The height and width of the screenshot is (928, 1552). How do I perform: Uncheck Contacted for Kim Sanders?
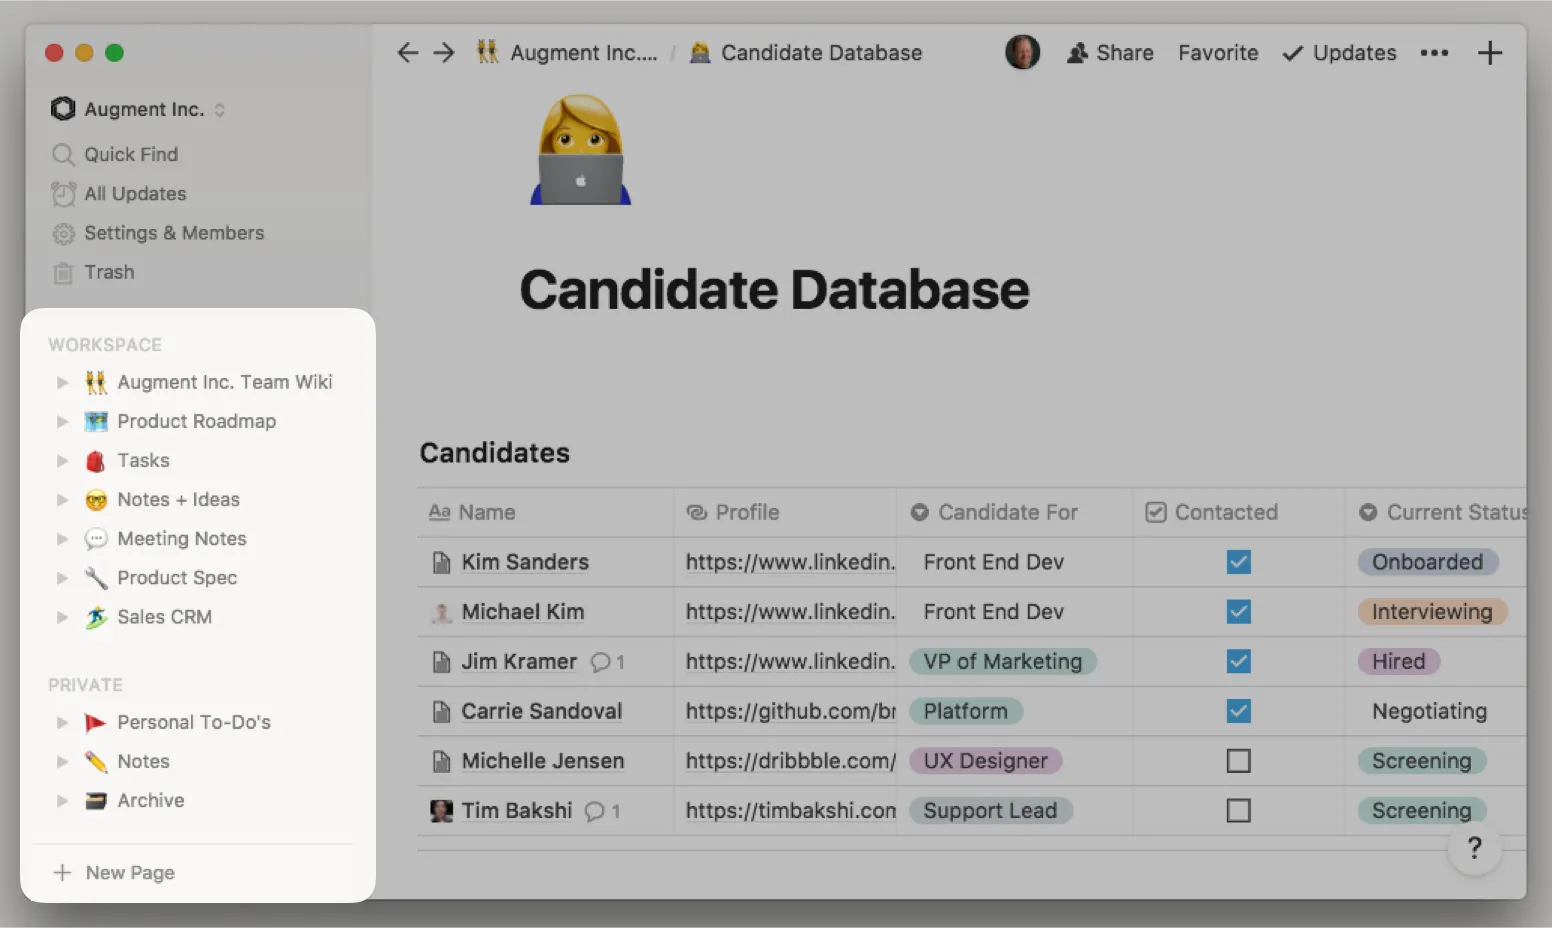pos(1238,562)
